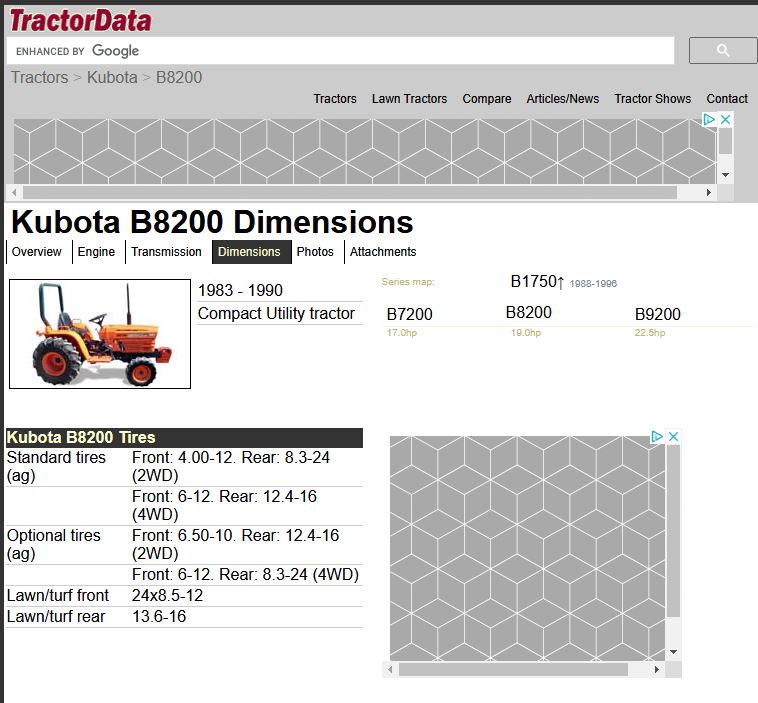Open the Lawn Tractors nav item

point(409,99)
